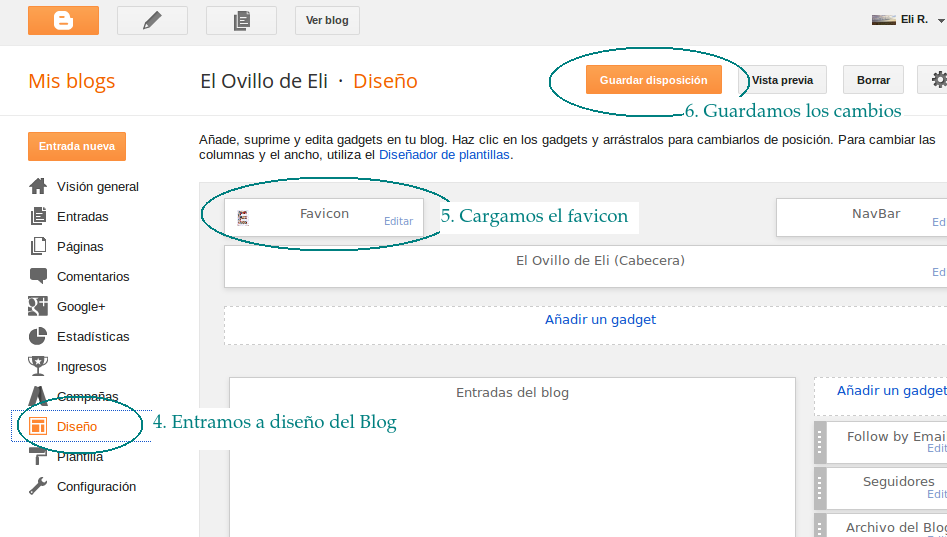Screen dimensions: 947x537
Task: Open the settings gear dropdown
Action: coord(937,80)
